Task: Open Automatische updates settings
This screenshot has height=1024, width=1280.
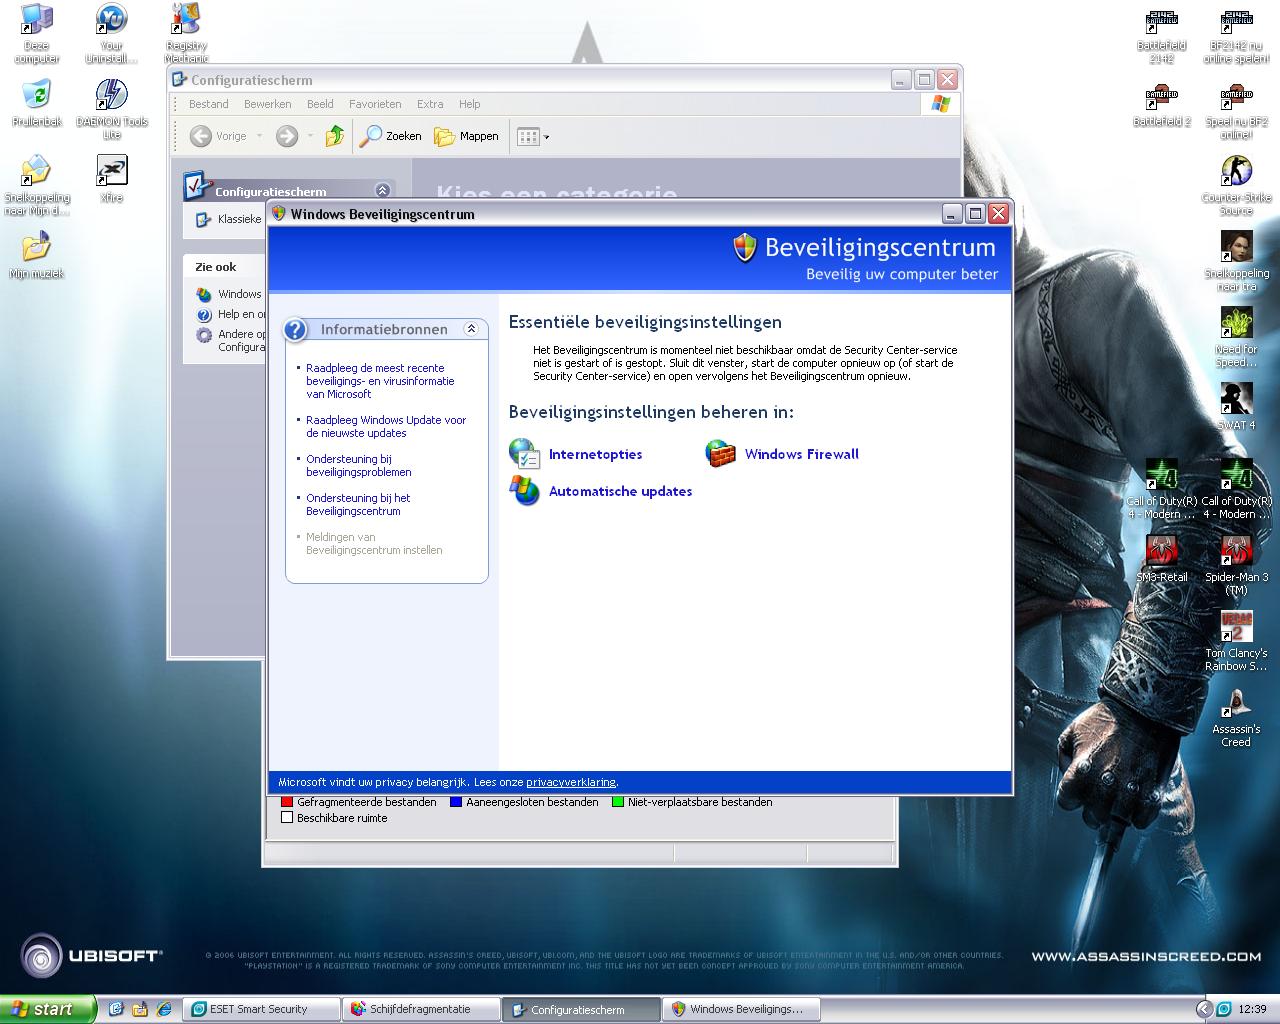Action: (x=620, y=491)
